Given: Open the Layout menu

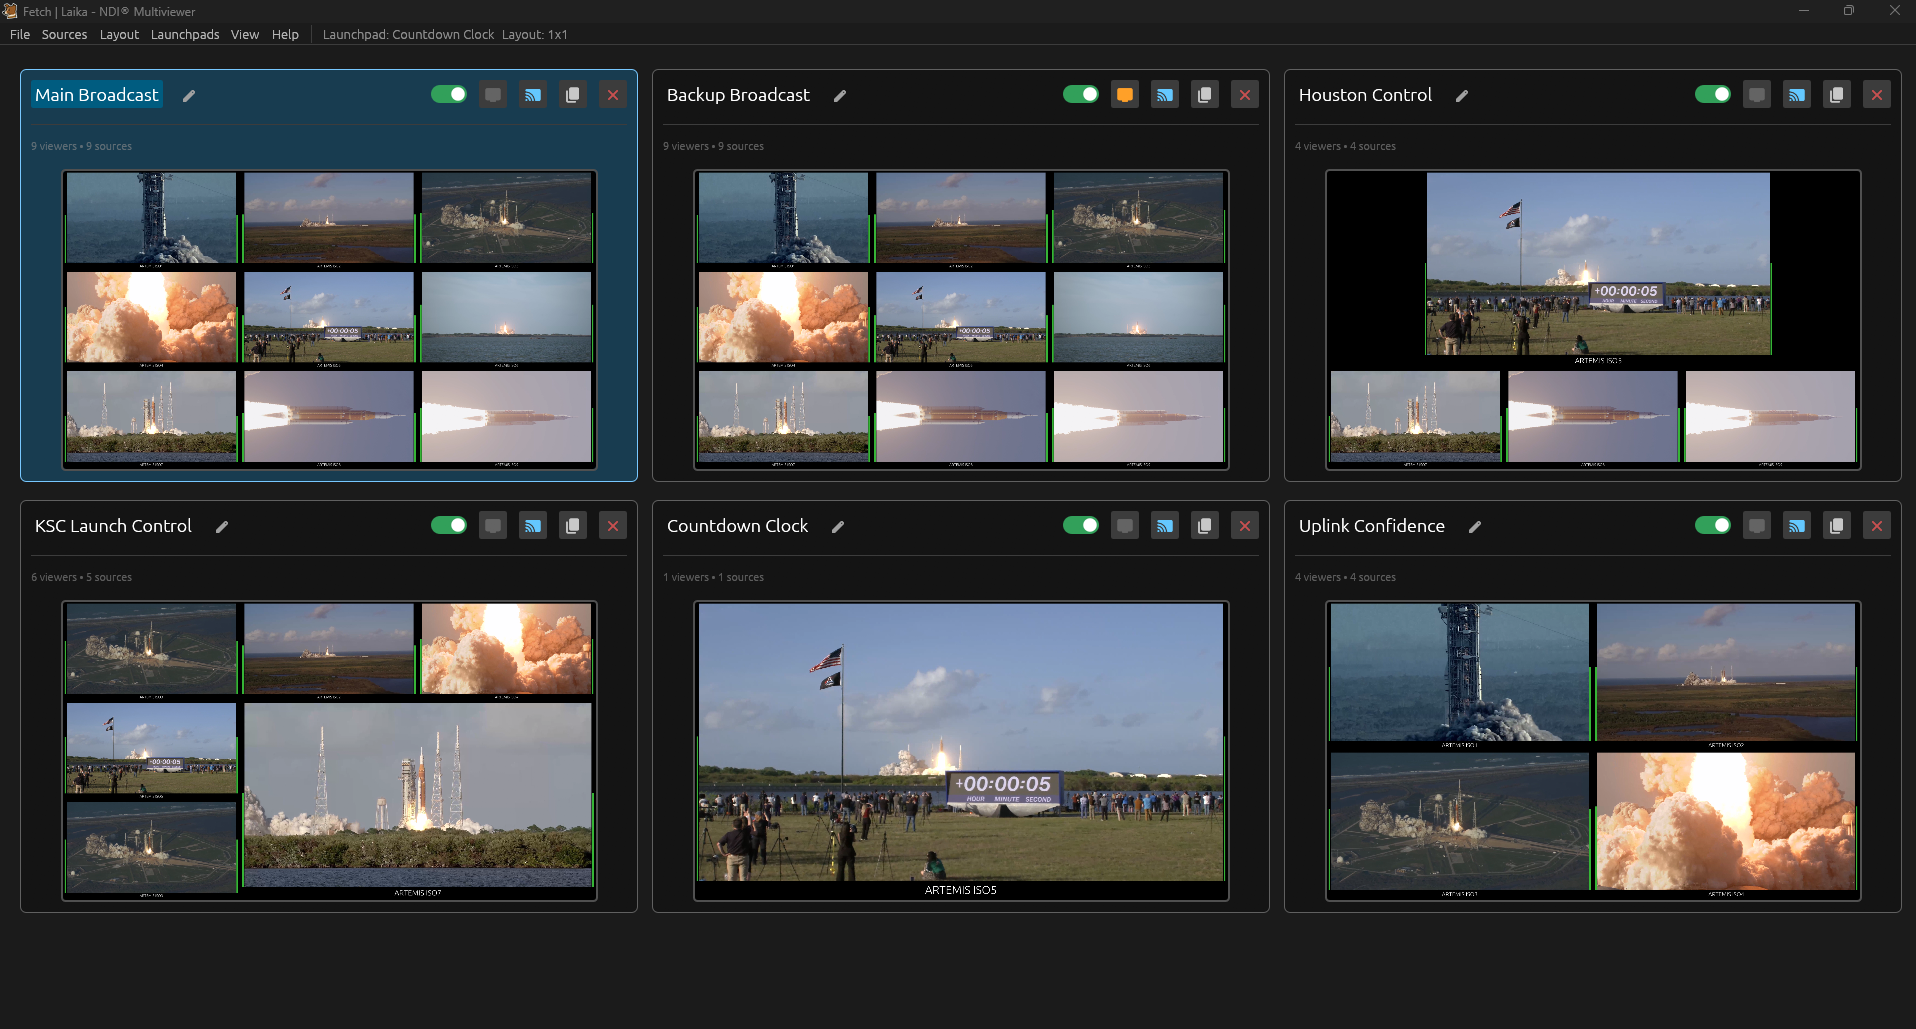Looking at the screenshot, I should (x=119, y=34).
